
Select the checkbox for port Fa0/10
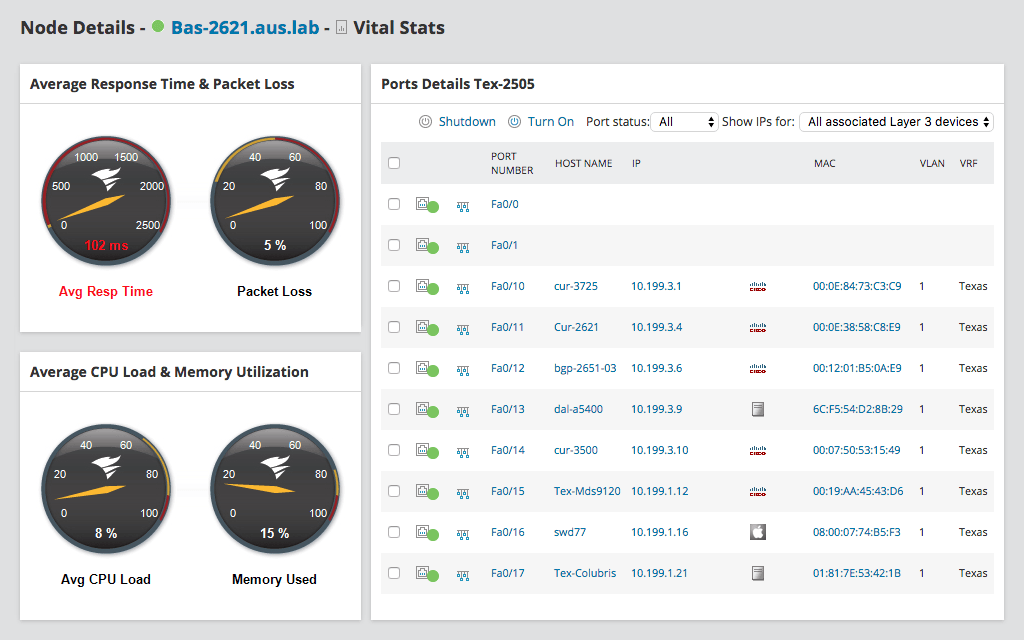pyautogui.click(x=393, y=286)
